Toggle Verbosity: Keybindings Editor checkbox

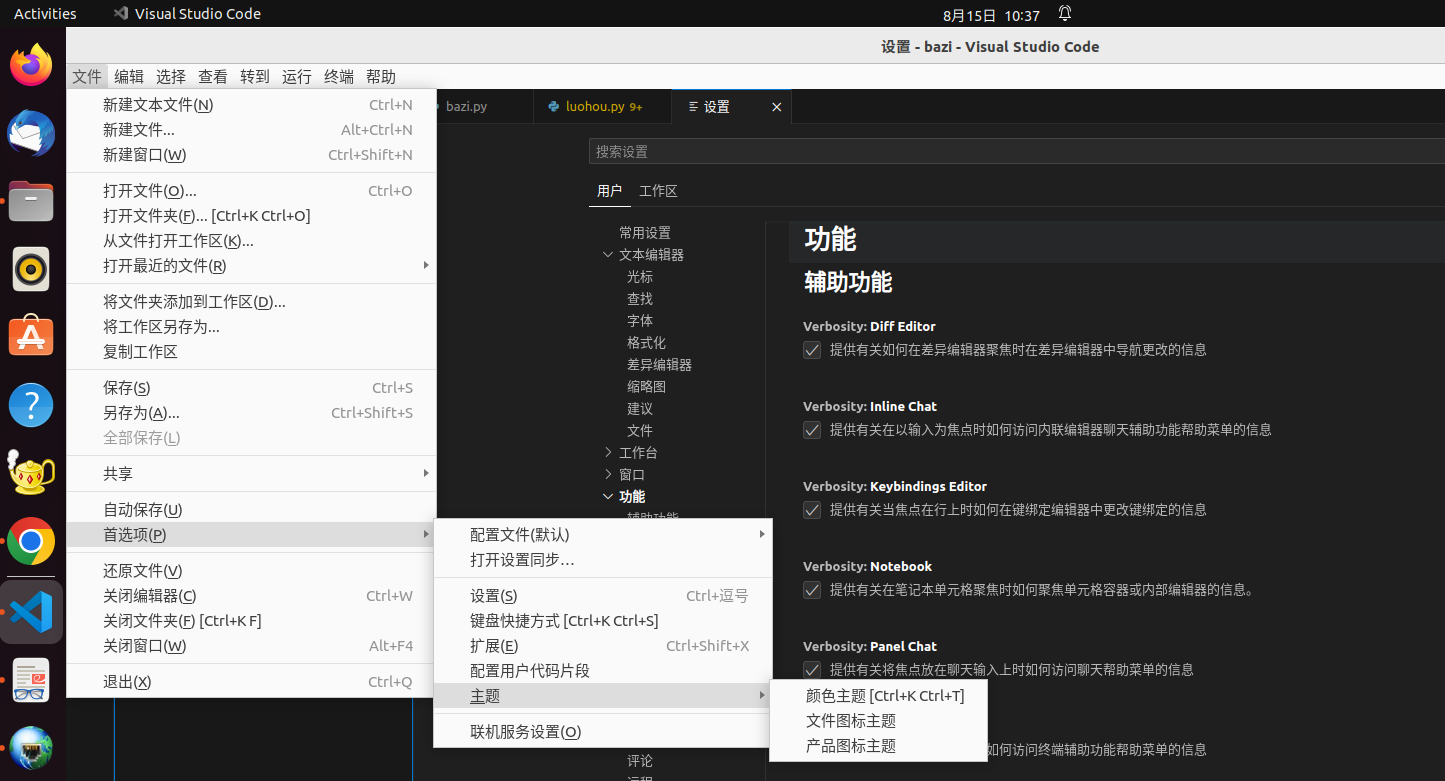pyautogui.click(x=812, y=510)
